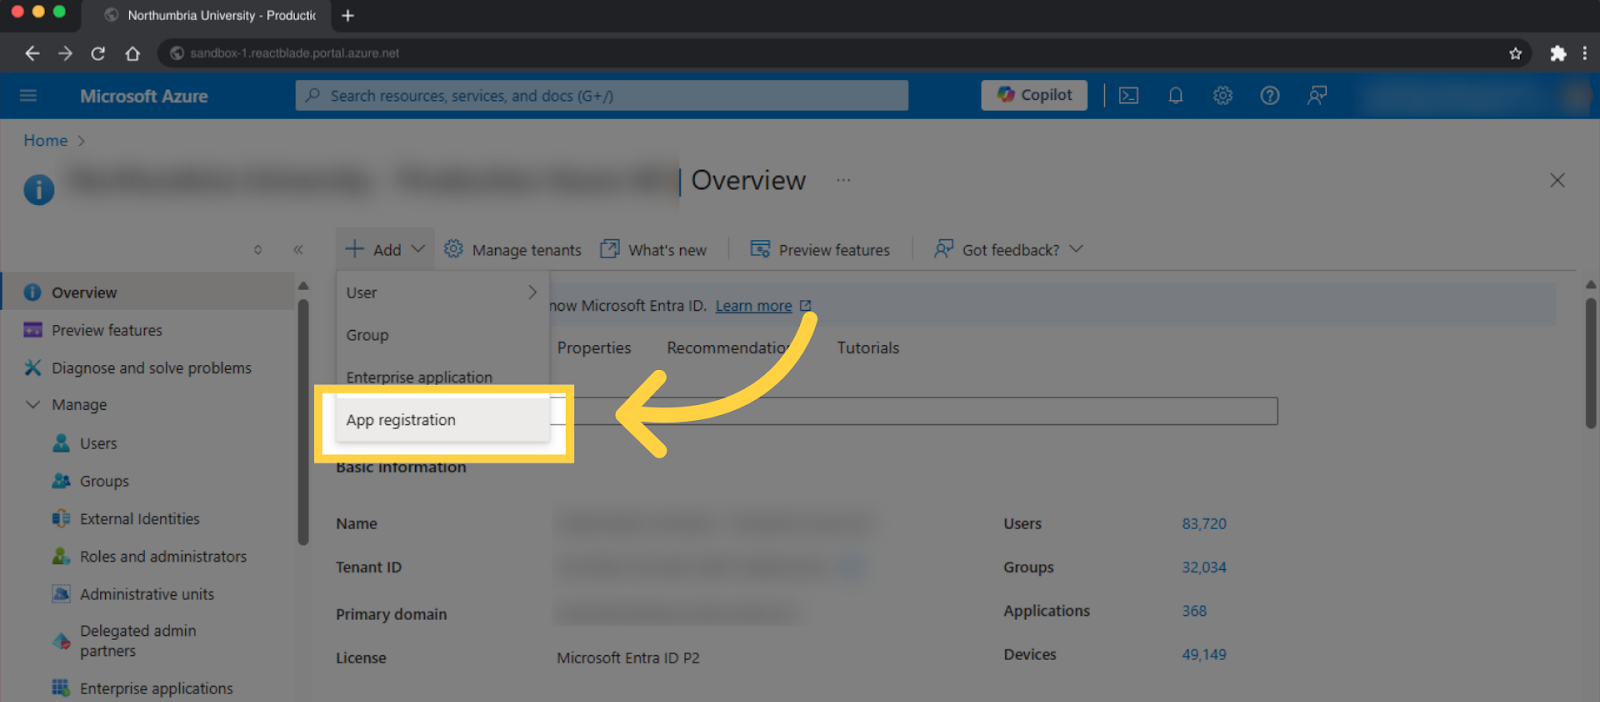Focus the search resources field
1600x702 pixels.
pyautogui.click(x=602, y=96)
